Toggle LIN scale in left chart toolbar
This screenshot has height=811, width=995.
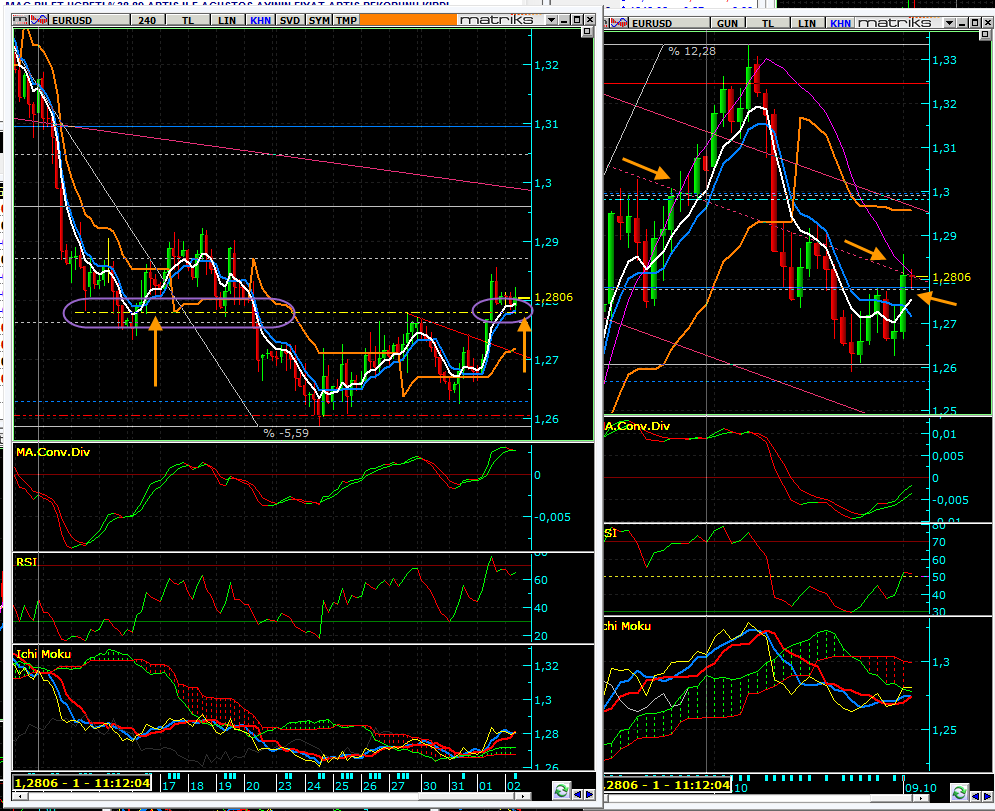[x=228, y=20]
